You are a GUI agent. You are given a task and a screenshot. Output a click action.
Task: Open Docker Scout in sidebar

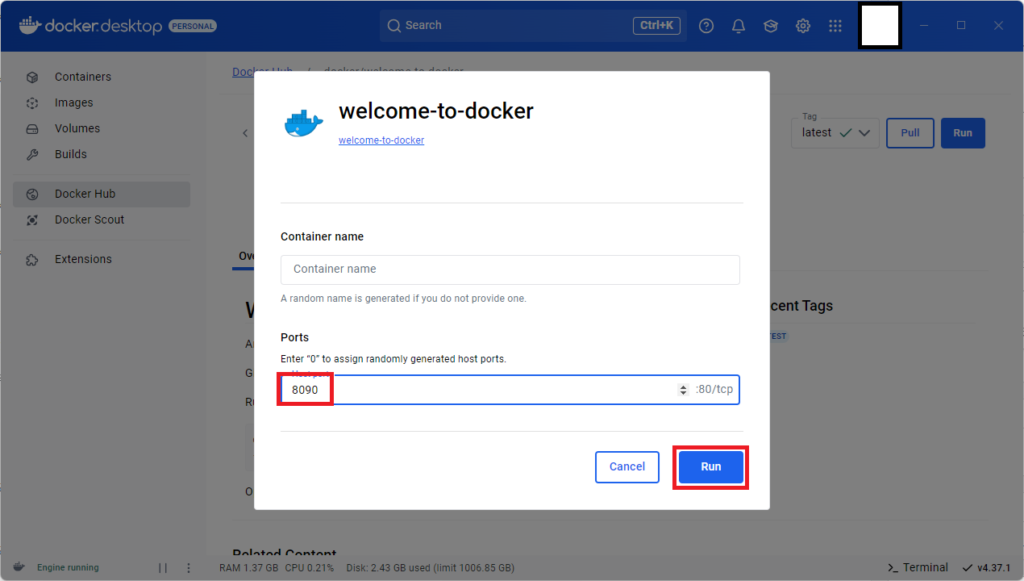[x=101, y=220]
